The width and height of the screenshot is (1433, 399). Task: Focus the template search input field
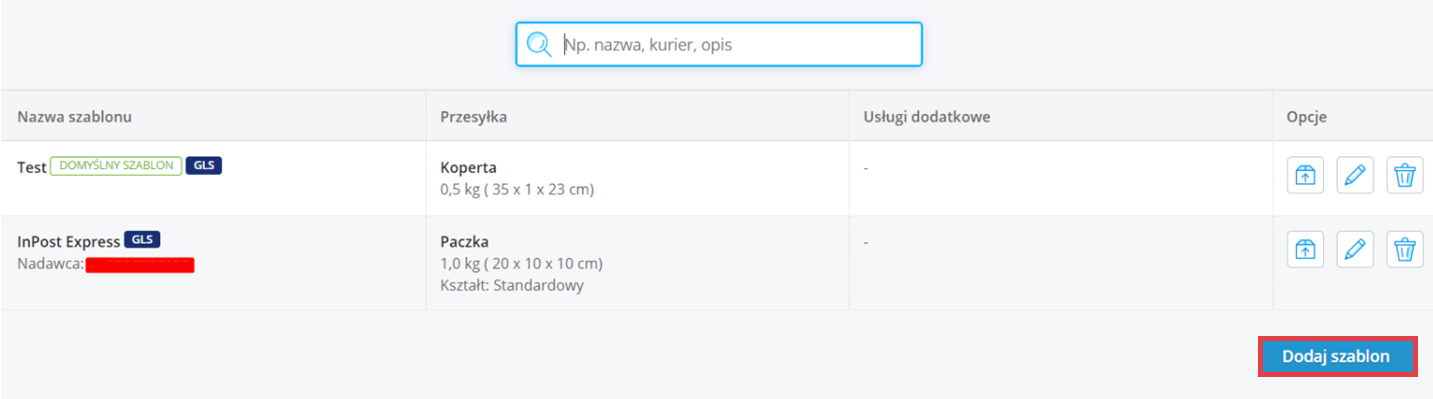coord(719,45)
